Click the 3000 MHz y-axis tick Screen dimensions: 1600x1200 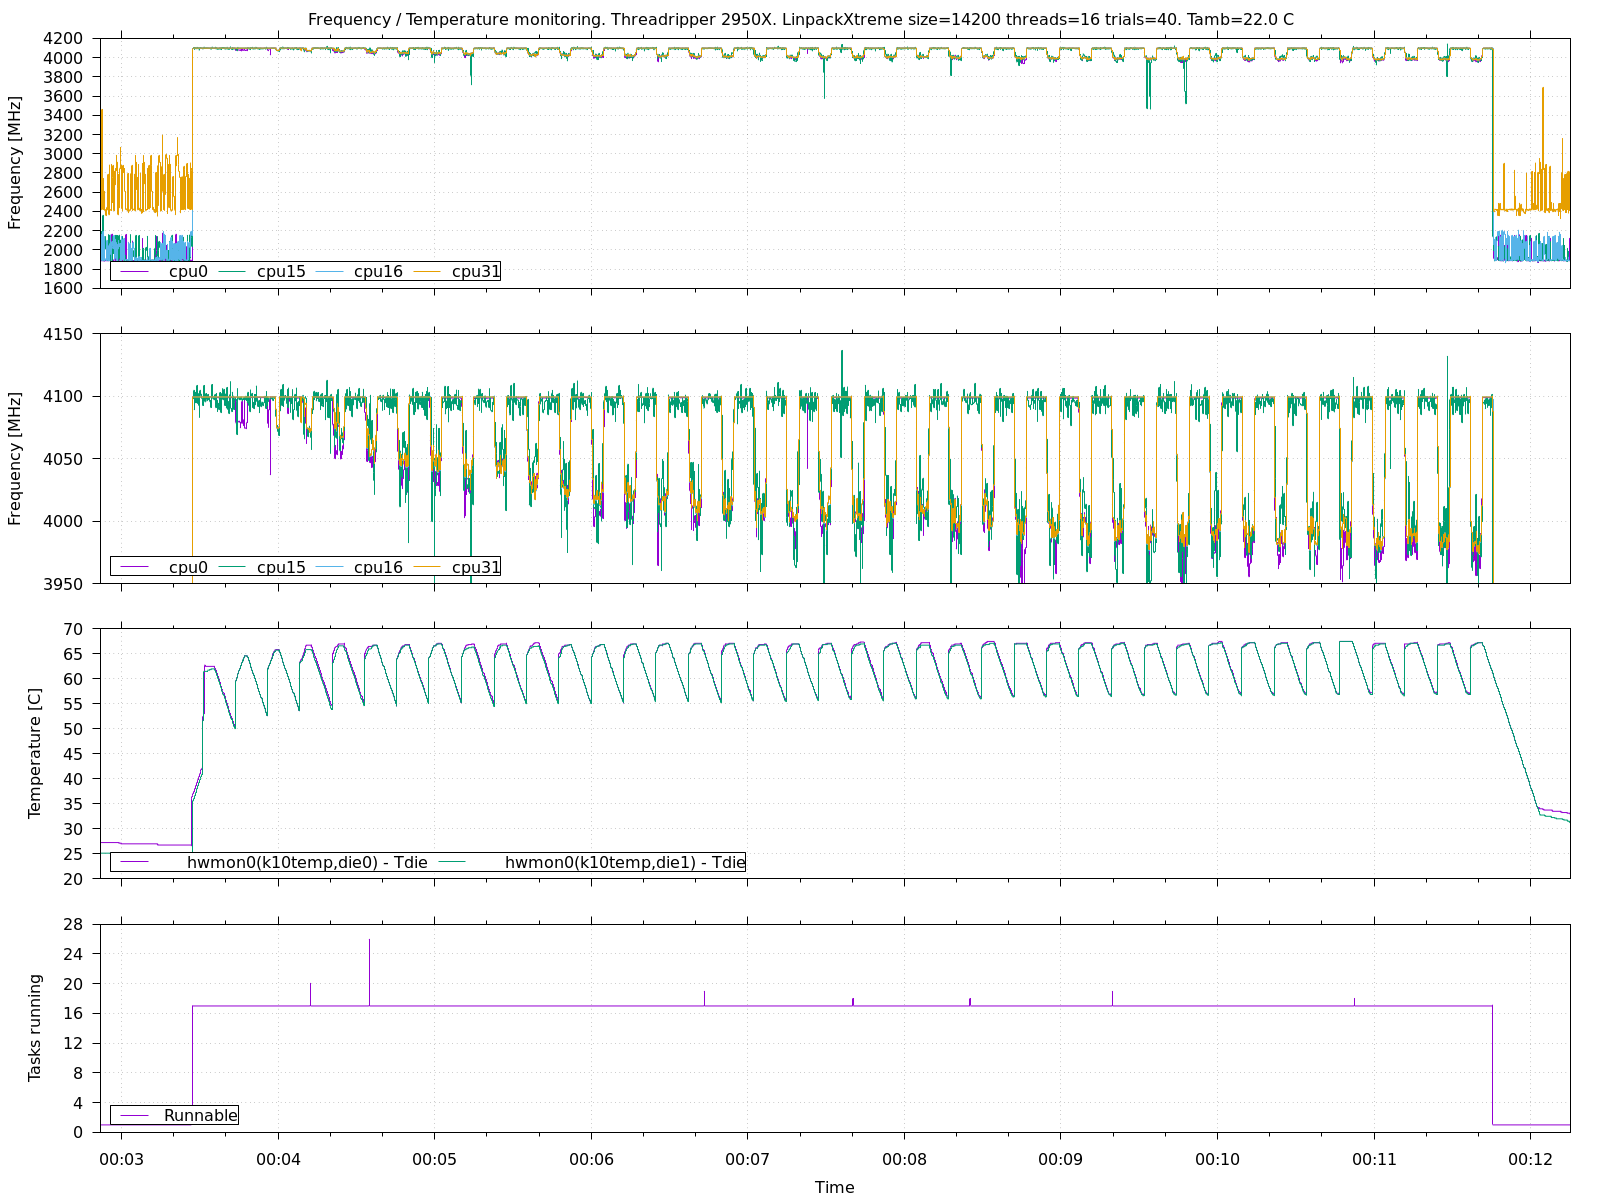pyautogui.click(x=65, y=154)
